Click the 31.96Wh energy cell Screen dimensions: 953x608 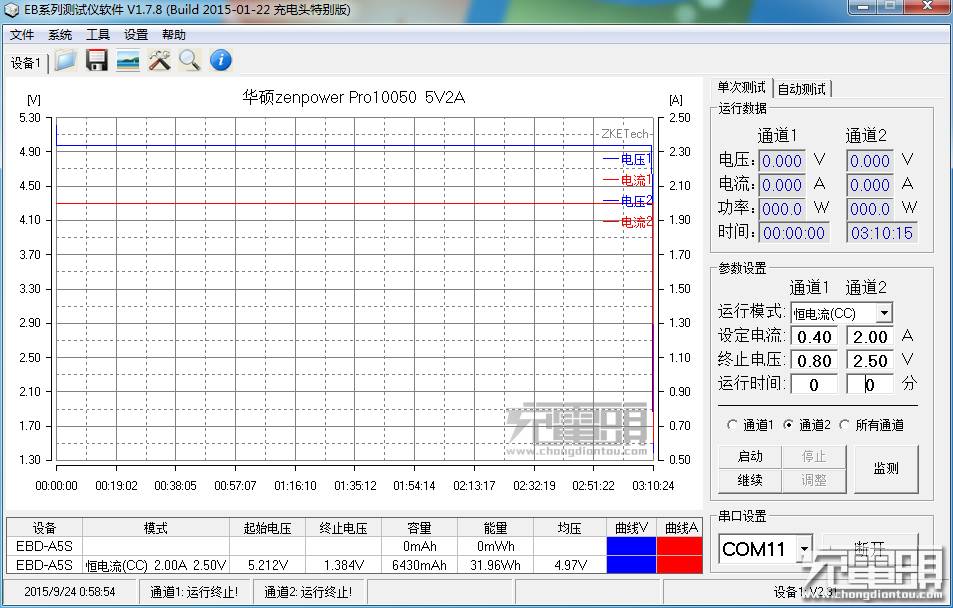coord(495,565)
